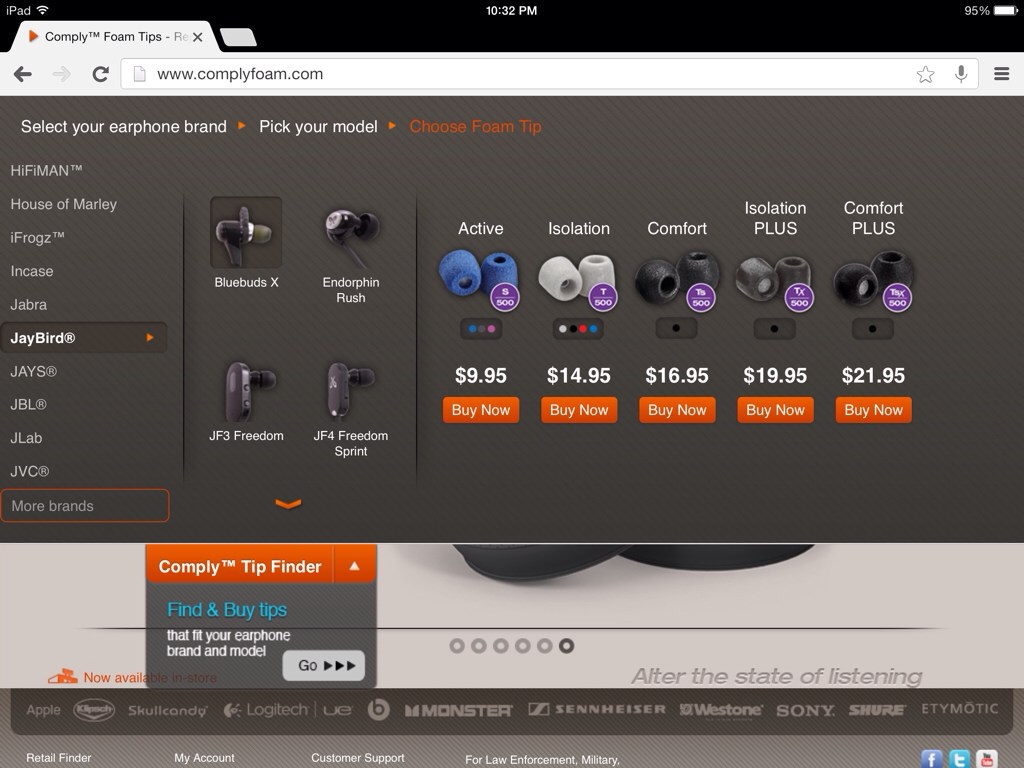Go to Select your earphone brand step
The image size is (1024, 768).
coord(123,127)
